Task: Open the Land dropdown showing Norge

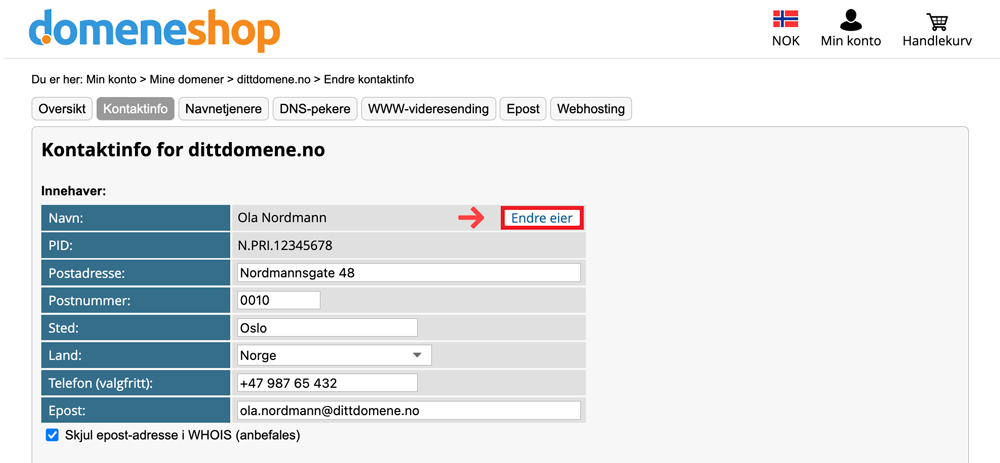Action: (334, 355)
